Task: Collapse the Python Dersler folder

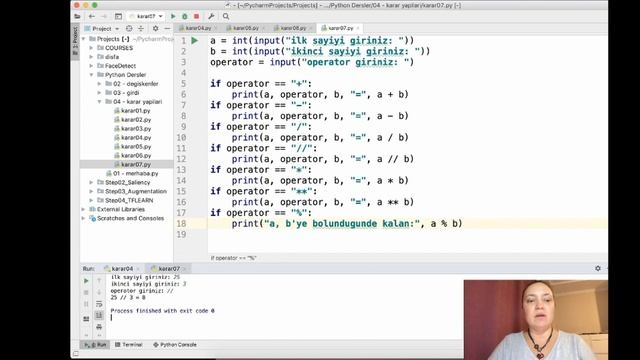Action: coord(91,75)
